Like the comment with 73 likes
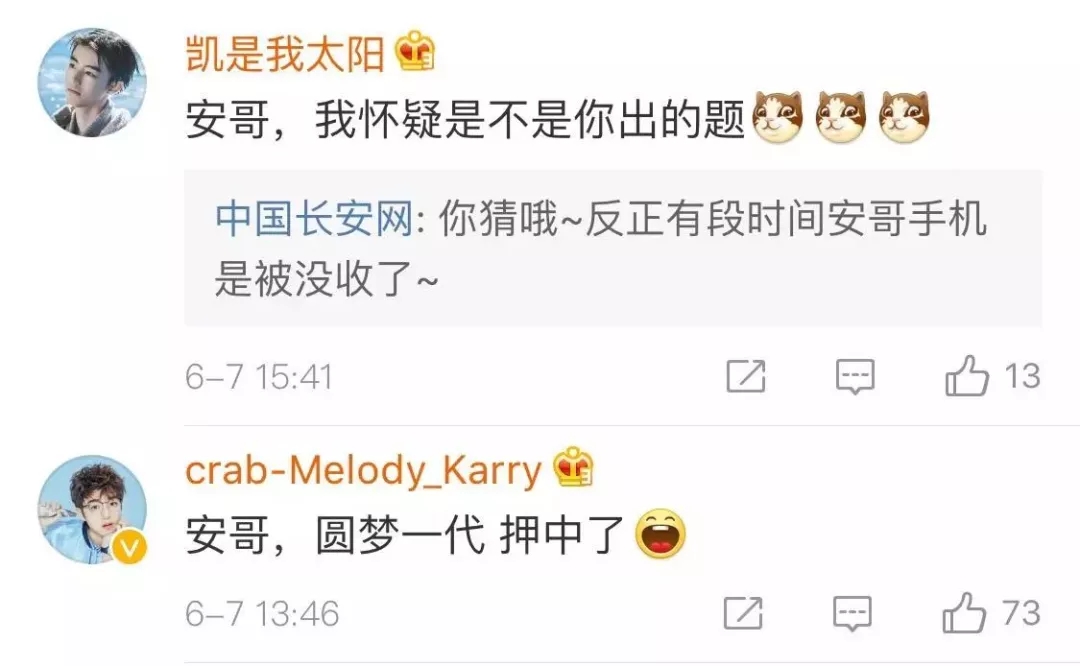1080x666 pixels. tap(964, 612)
